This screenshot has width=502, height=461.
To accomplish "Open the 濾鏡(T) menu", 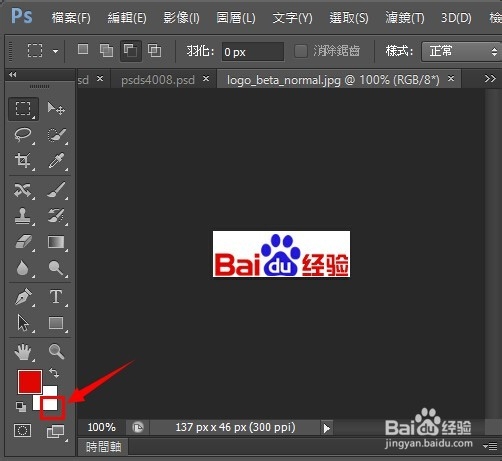I will pos(405,18).
